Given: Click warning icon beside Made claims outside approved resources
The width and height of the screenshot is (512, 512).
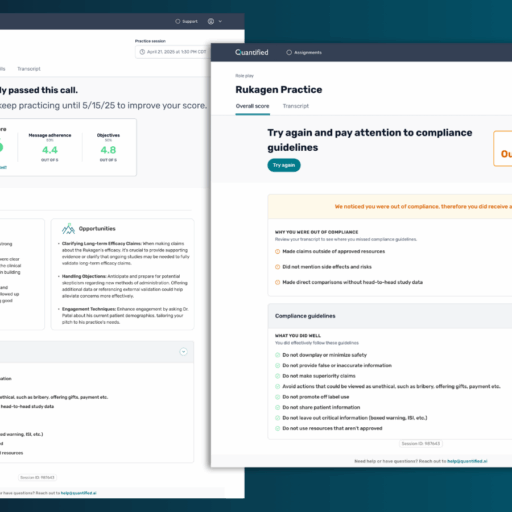Looking at the screenshot, I should (x=277, y=251).
